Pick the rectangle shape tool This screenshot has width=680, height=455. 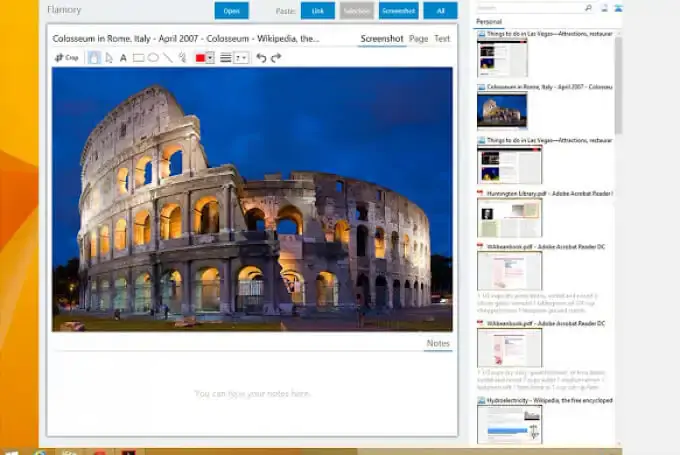click(138, 58)
